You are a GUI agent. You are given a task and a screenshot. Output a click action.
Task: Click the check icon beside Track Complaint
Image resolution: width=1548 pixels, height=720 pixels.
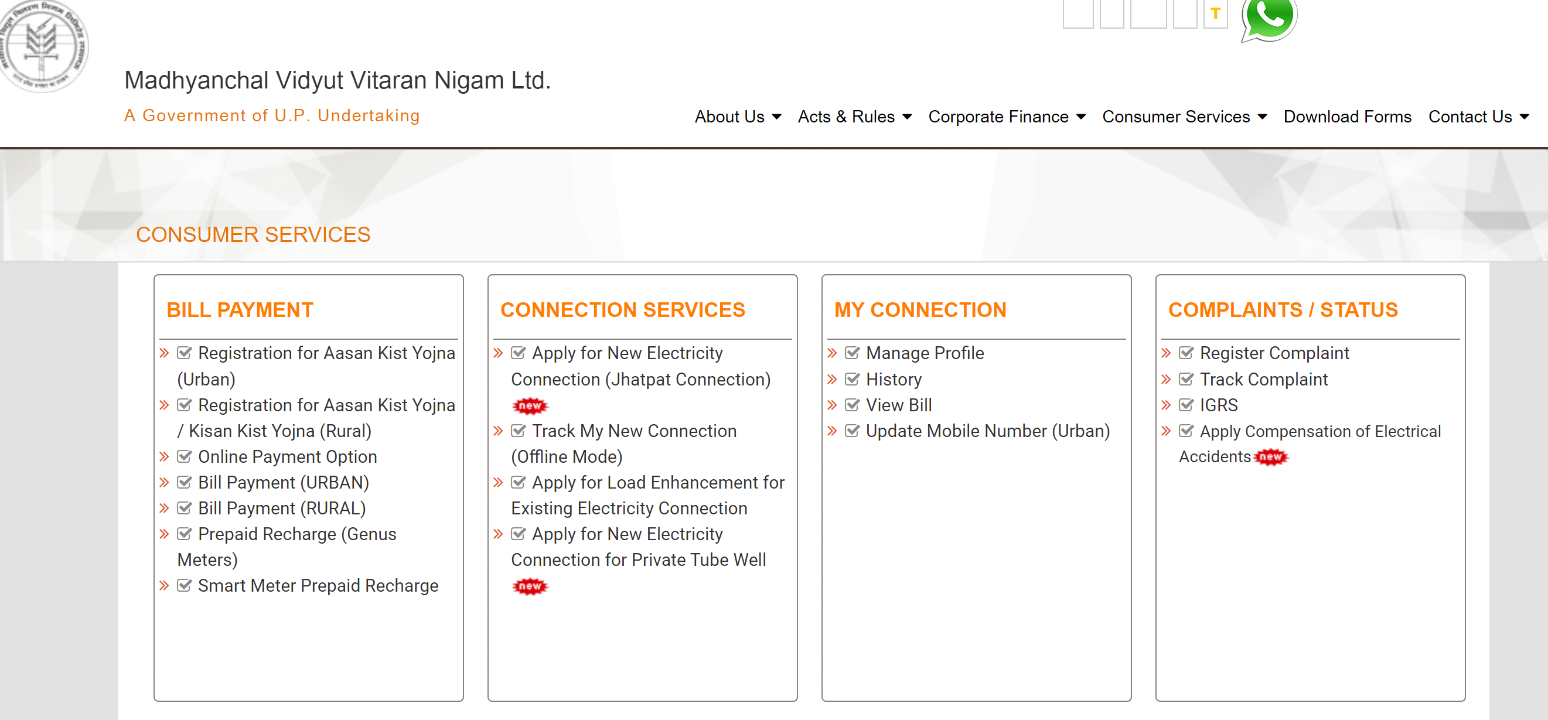click(x=1186, y=379)
